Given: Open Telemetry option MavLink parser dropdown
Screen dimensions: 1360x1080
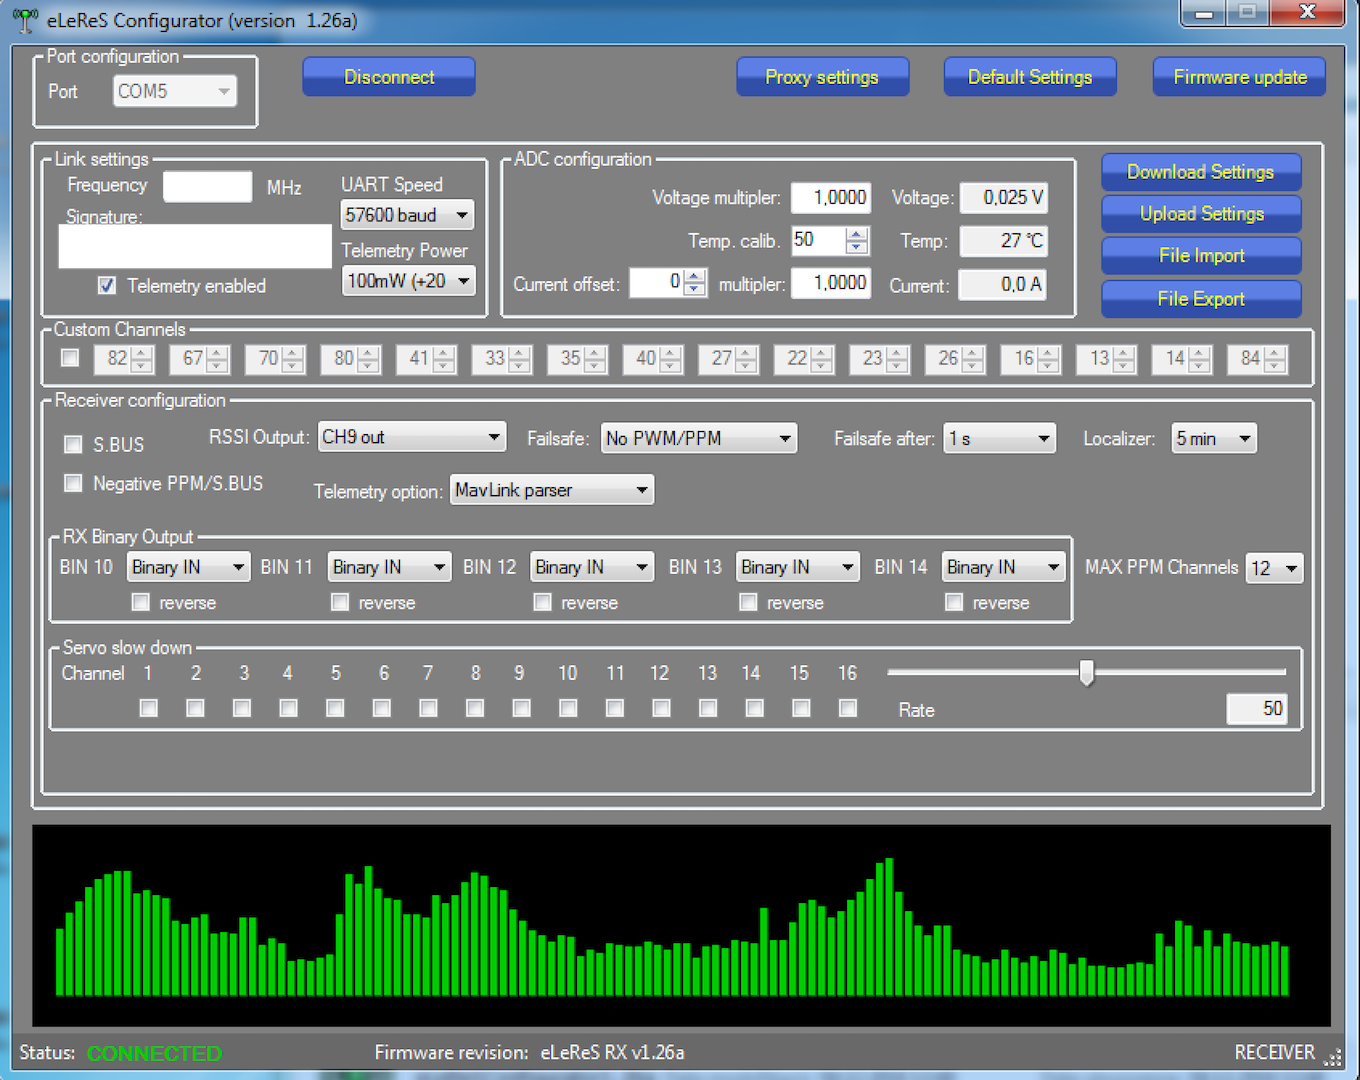Looking at the screenshot, I should tap(552, 490).
